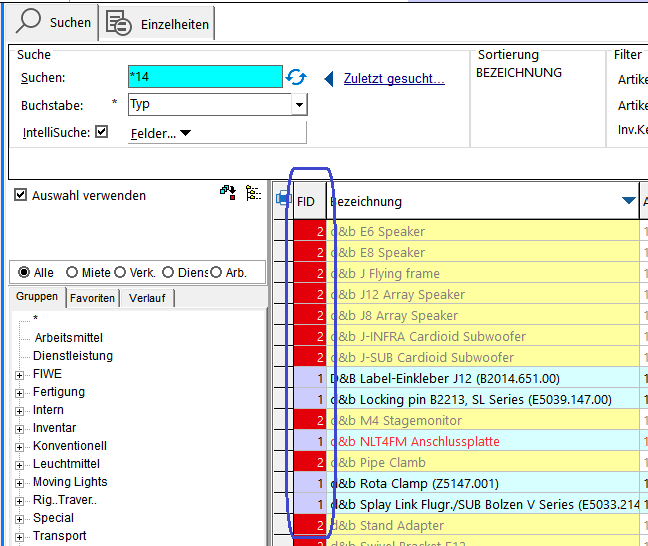This screenshot has height=546, width=648.
Task: Select the d&b Rota Clamp (Z5147.001) row
Action: pyautogui.click(x=483, y=484)
